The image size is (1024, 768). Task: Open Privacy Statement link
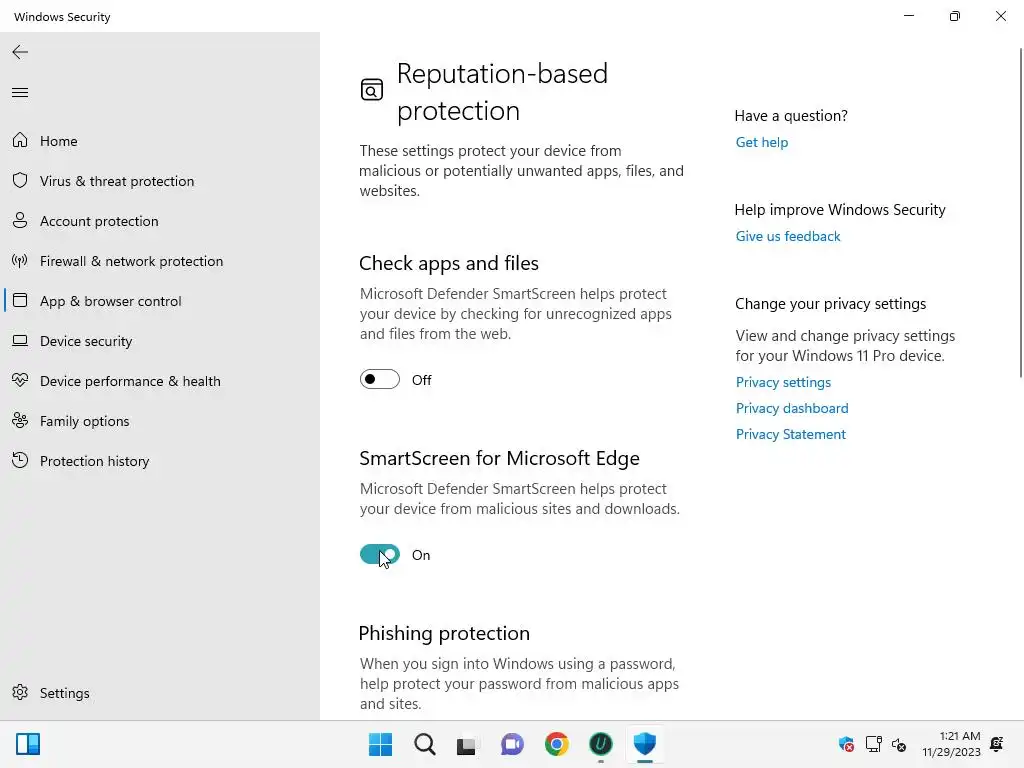(x=790, y=434)
